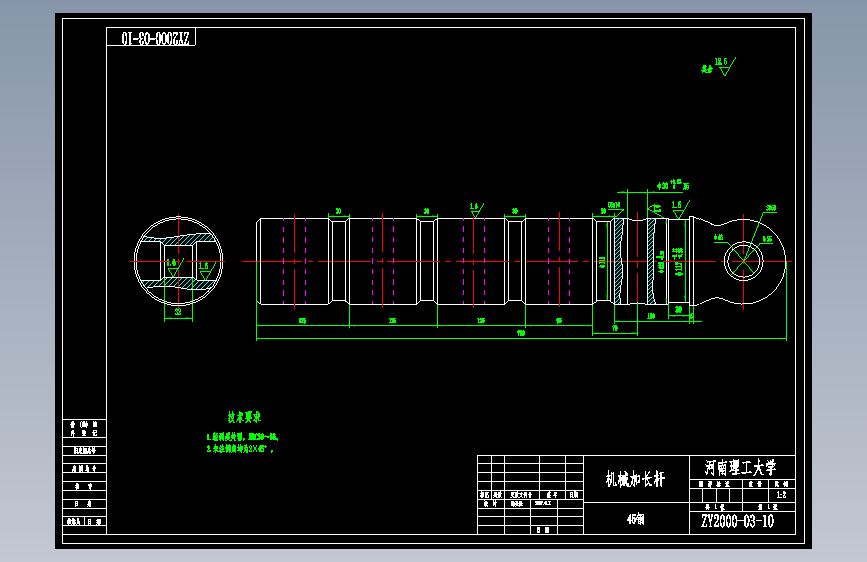Click the circular cross-section view
The height and width of the screenshot is (562, 867).
click(x=178, y=261)
